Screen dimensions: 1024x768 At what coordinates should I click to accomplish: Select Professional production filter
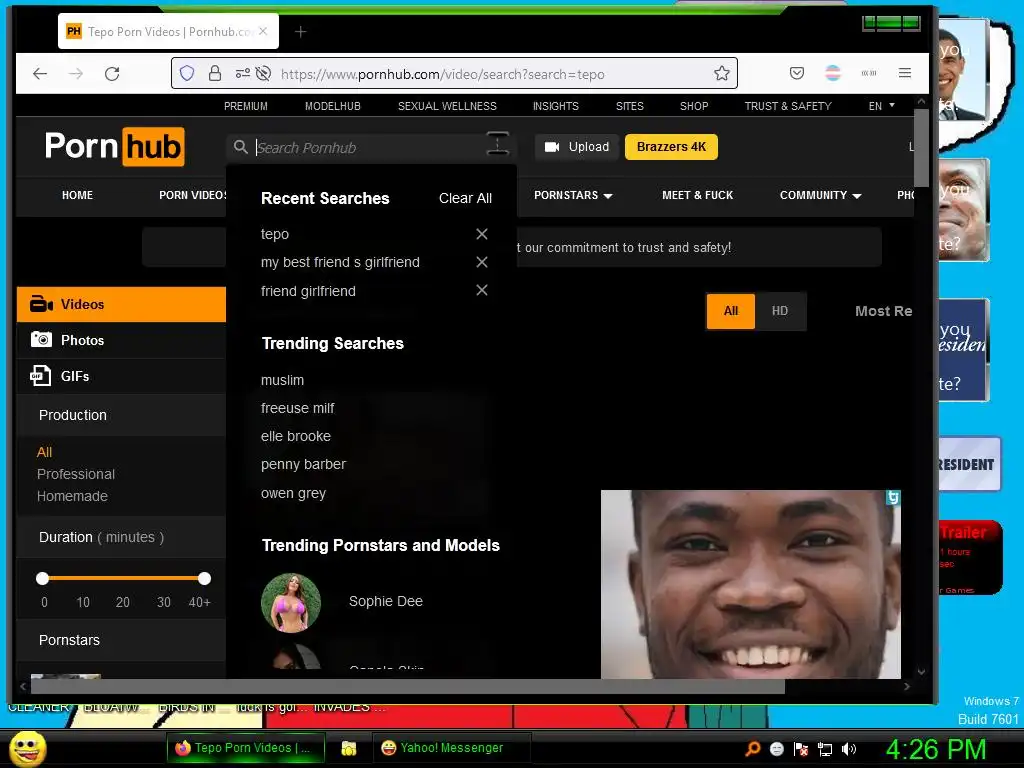tap(76, 474)
